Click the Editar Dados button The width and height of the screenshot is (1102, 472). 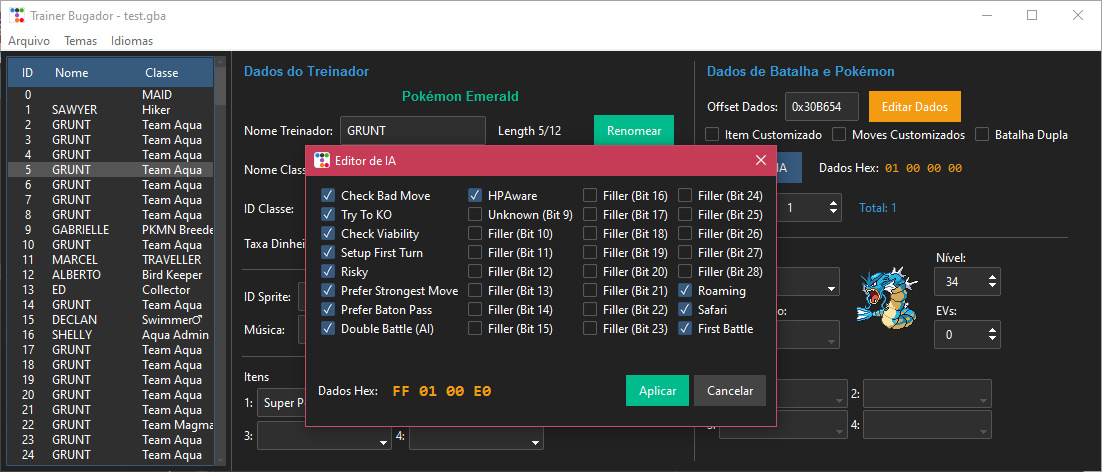[914, 106]
